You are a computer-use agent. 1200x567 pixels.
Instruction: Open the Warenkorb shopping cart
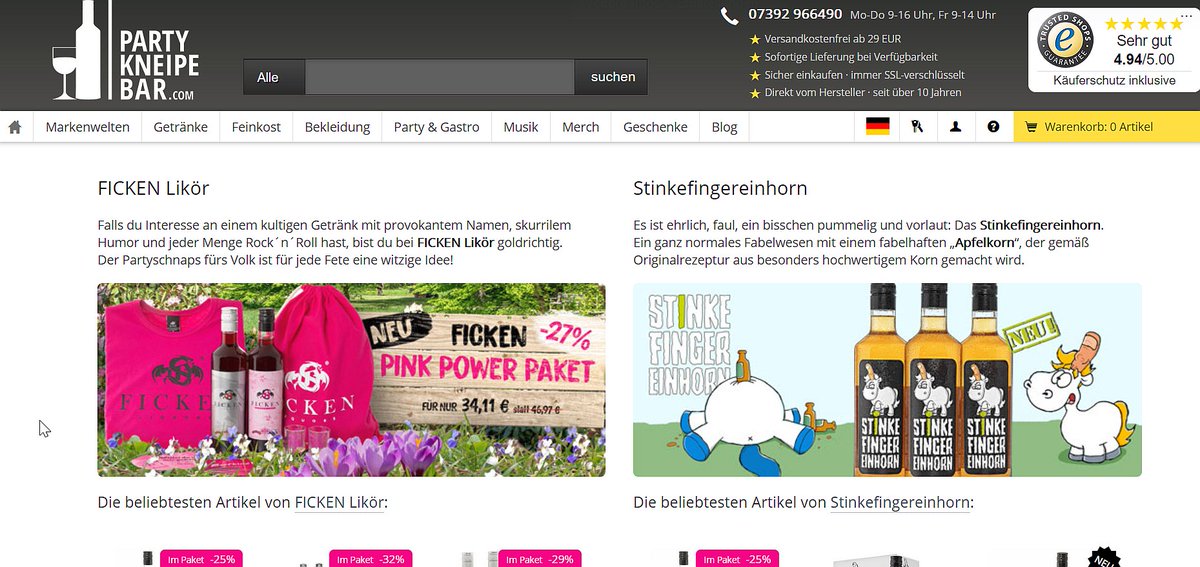[x=1106, y=127]
